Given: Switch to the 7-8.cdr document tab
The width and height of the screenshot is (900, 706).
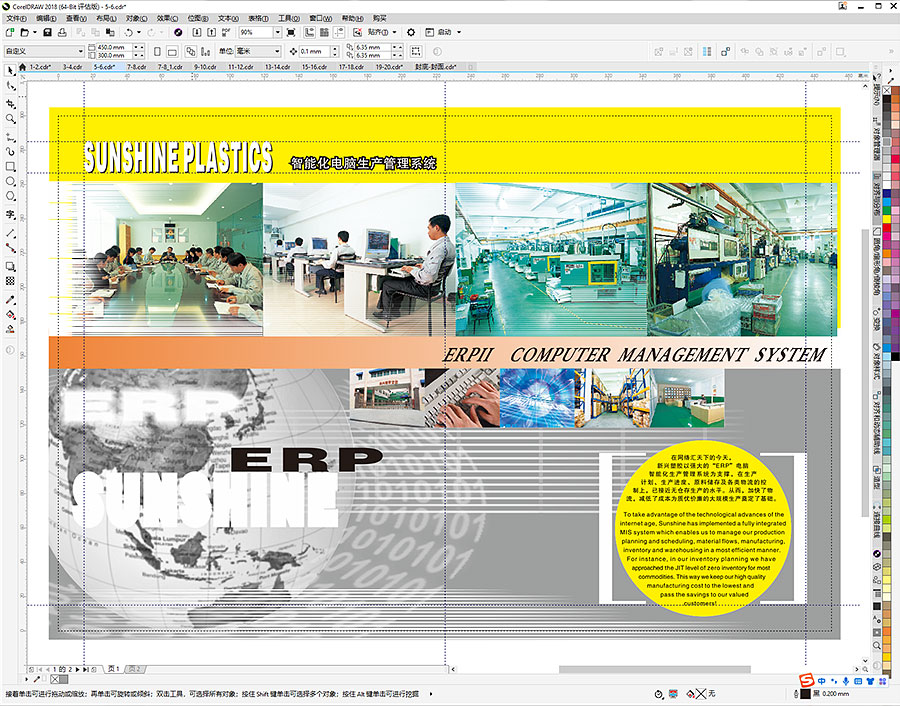Looking at the screenshot, I should [x=137, y=67].
